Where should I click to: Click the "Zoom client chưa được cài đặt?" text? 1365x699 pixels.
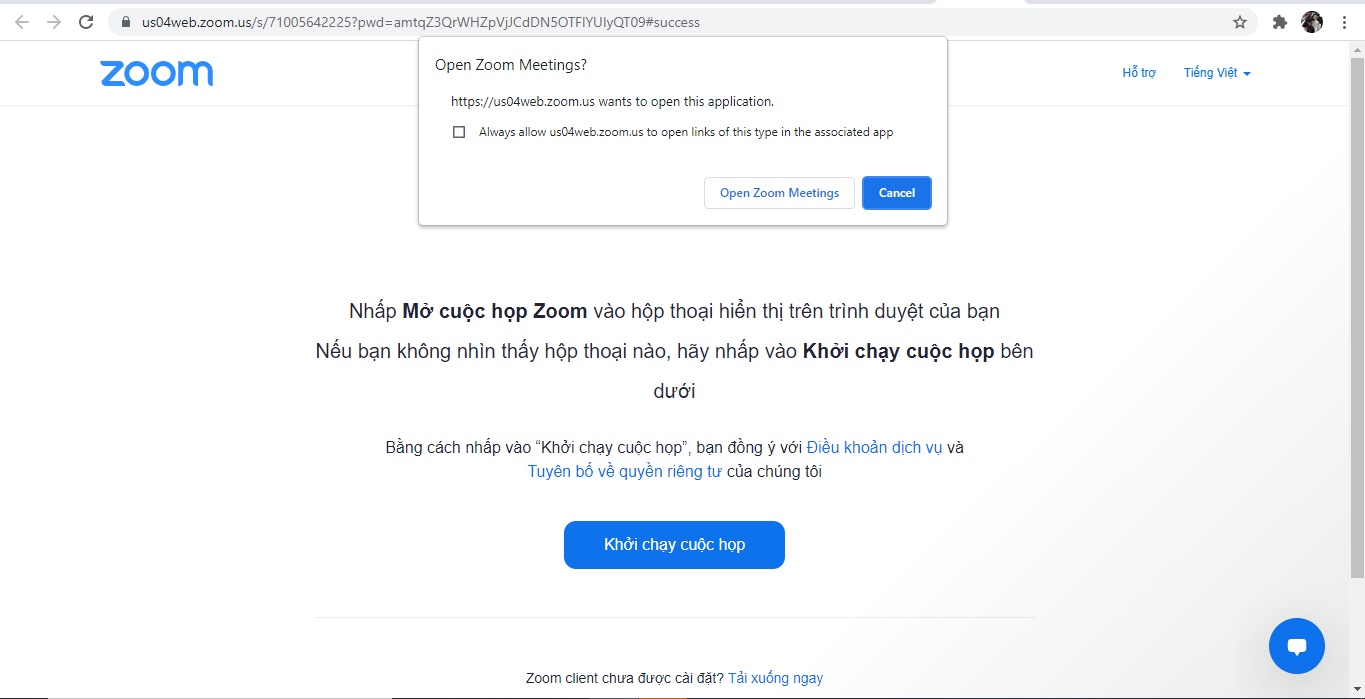point(624,678)
